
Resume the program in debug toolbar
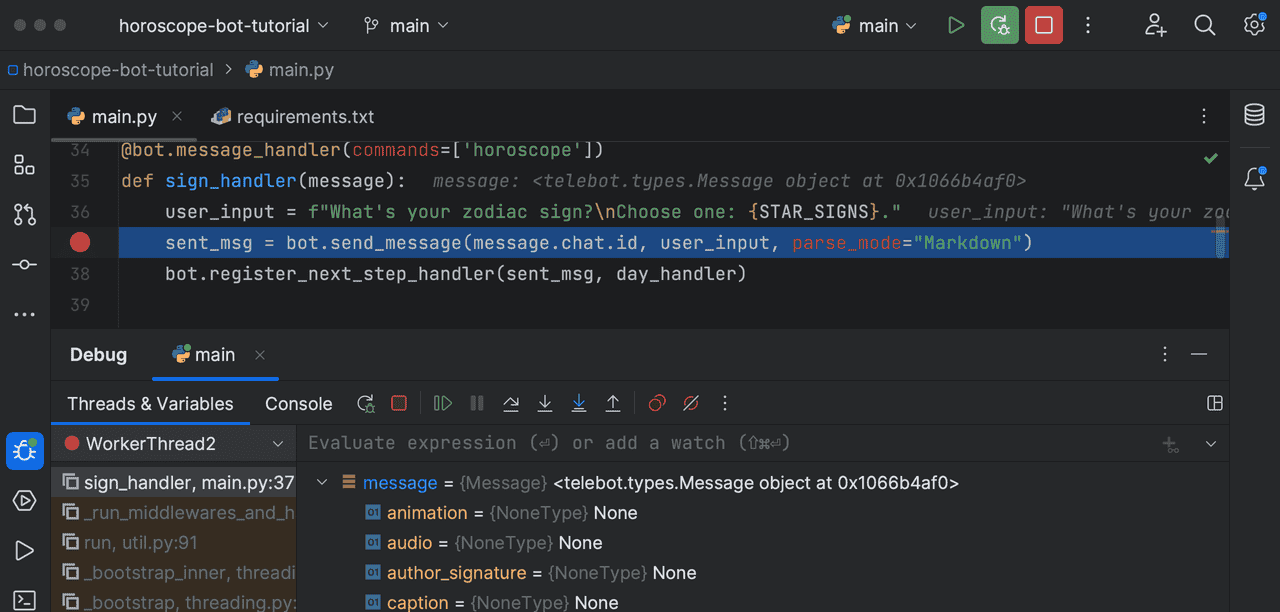443,403
